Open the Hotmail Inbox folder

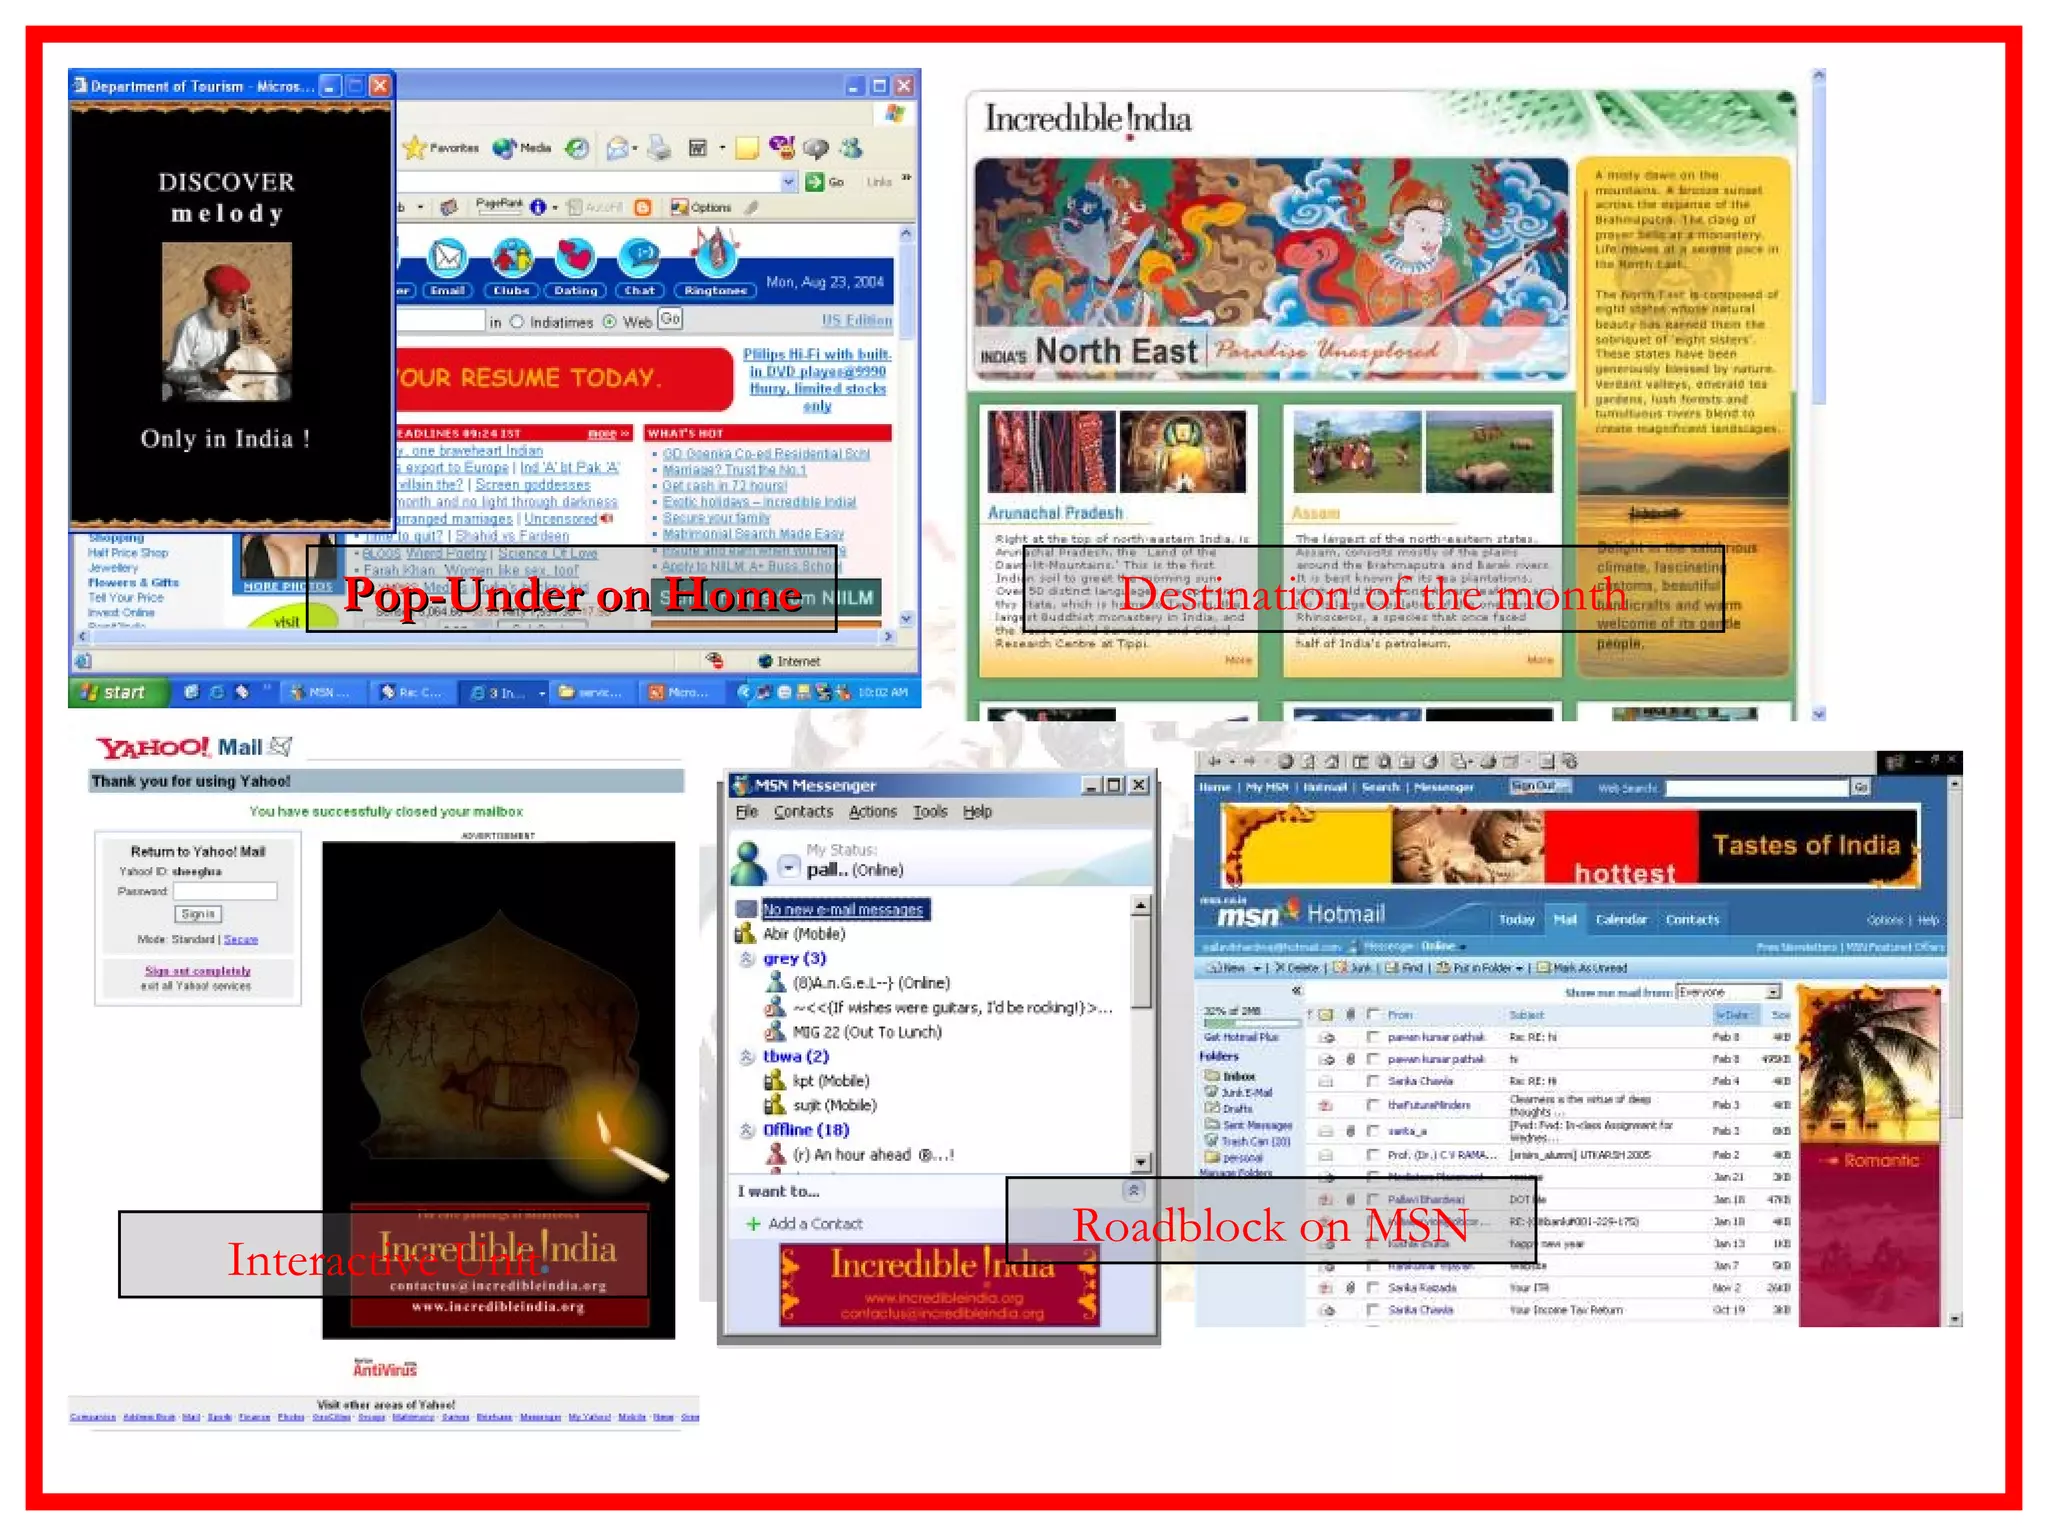pyautogui.click(x=1231, y=1076)
